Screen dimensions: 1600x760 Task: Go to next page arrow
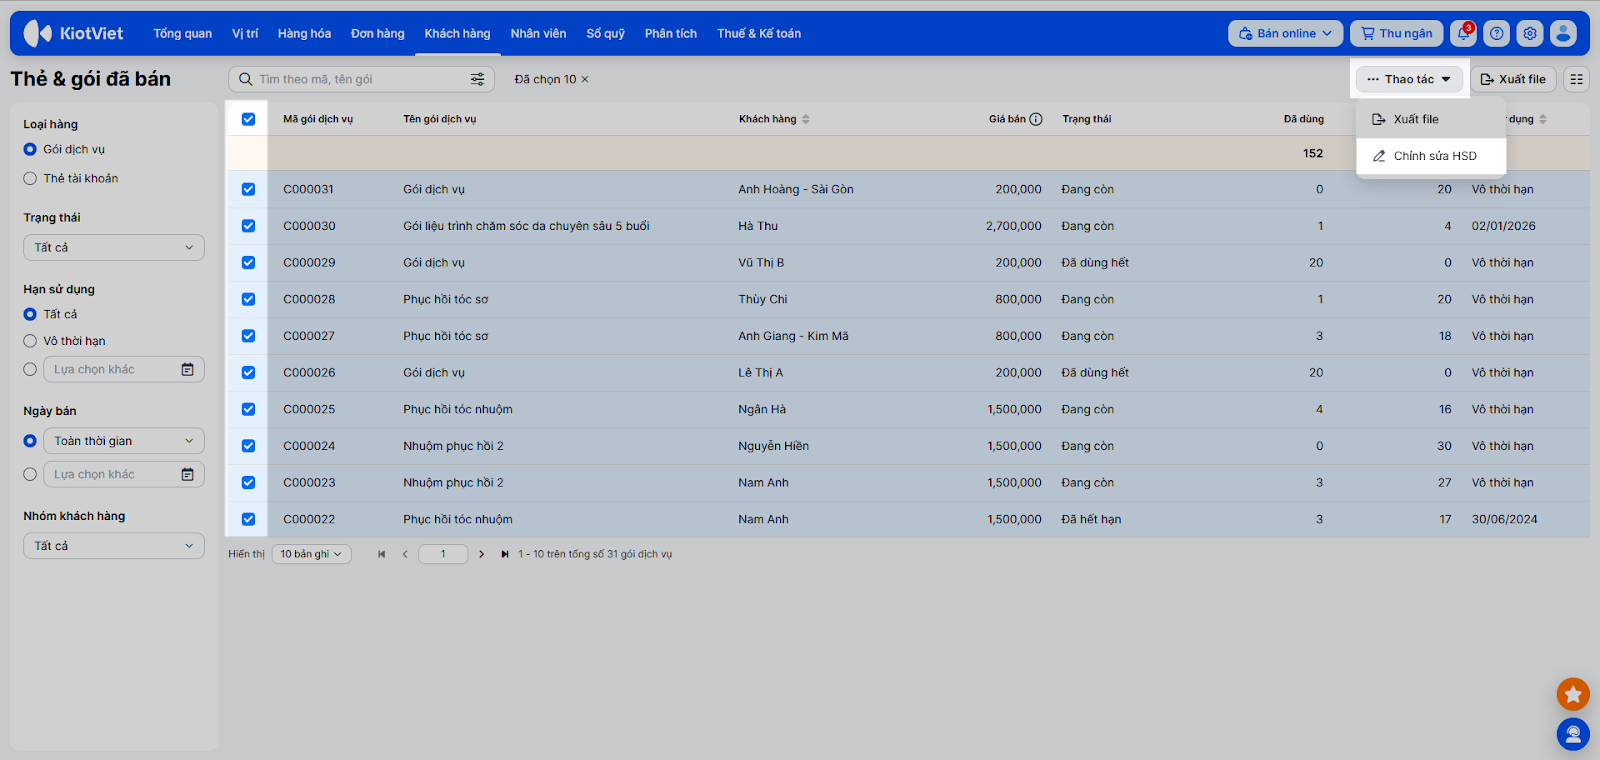481,554
